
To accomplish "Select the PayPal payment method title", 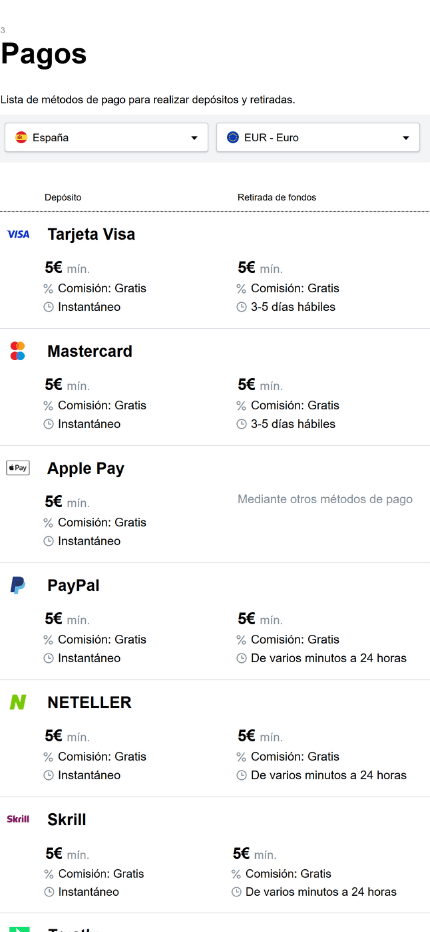I will pyautogui.click(x=73, y=585).
